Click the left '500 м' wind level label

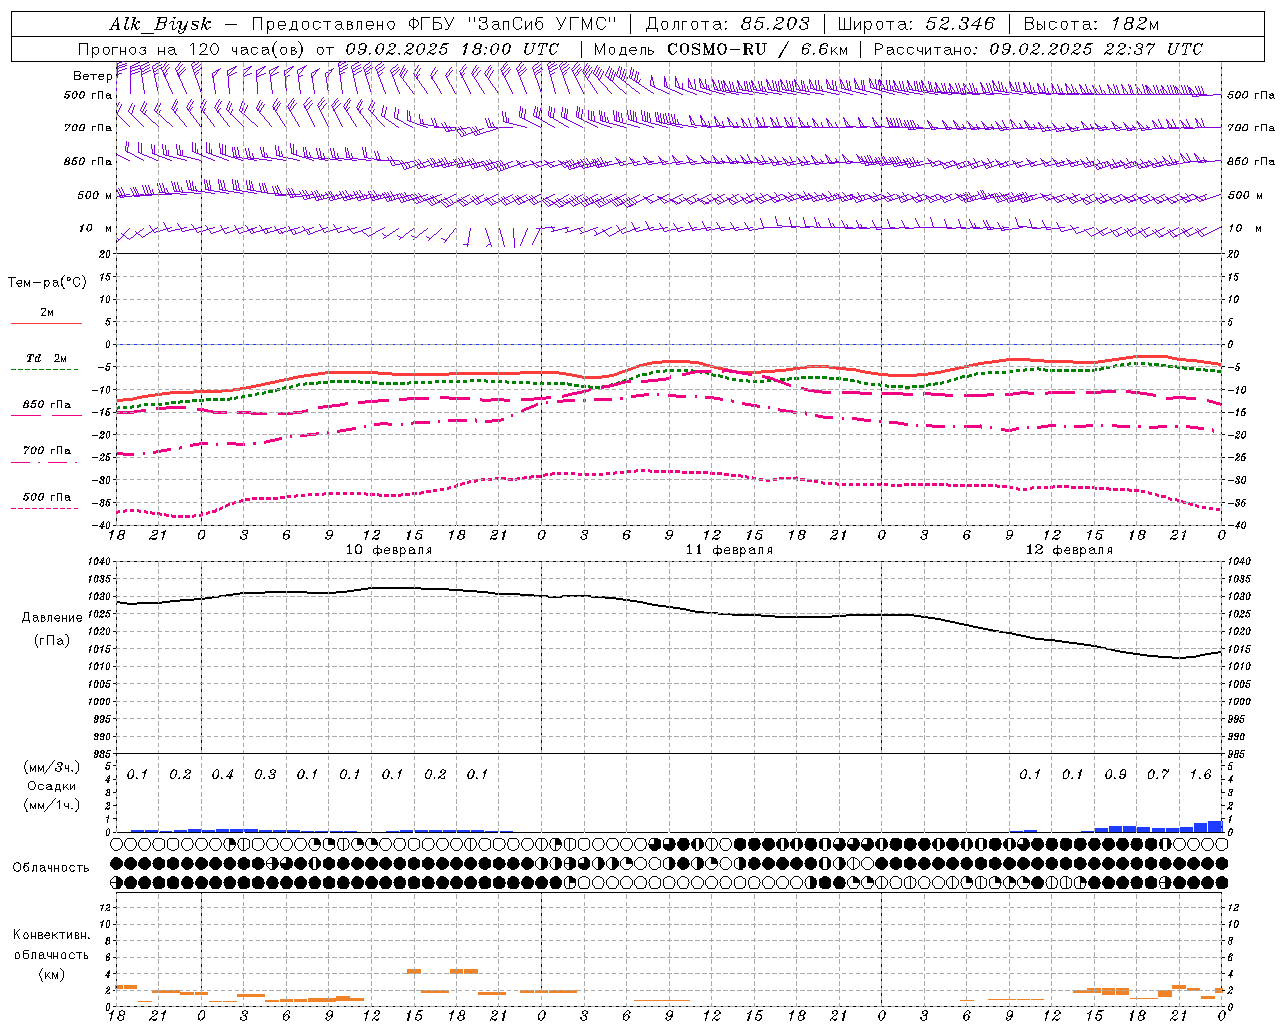click(x=95, y=195)
